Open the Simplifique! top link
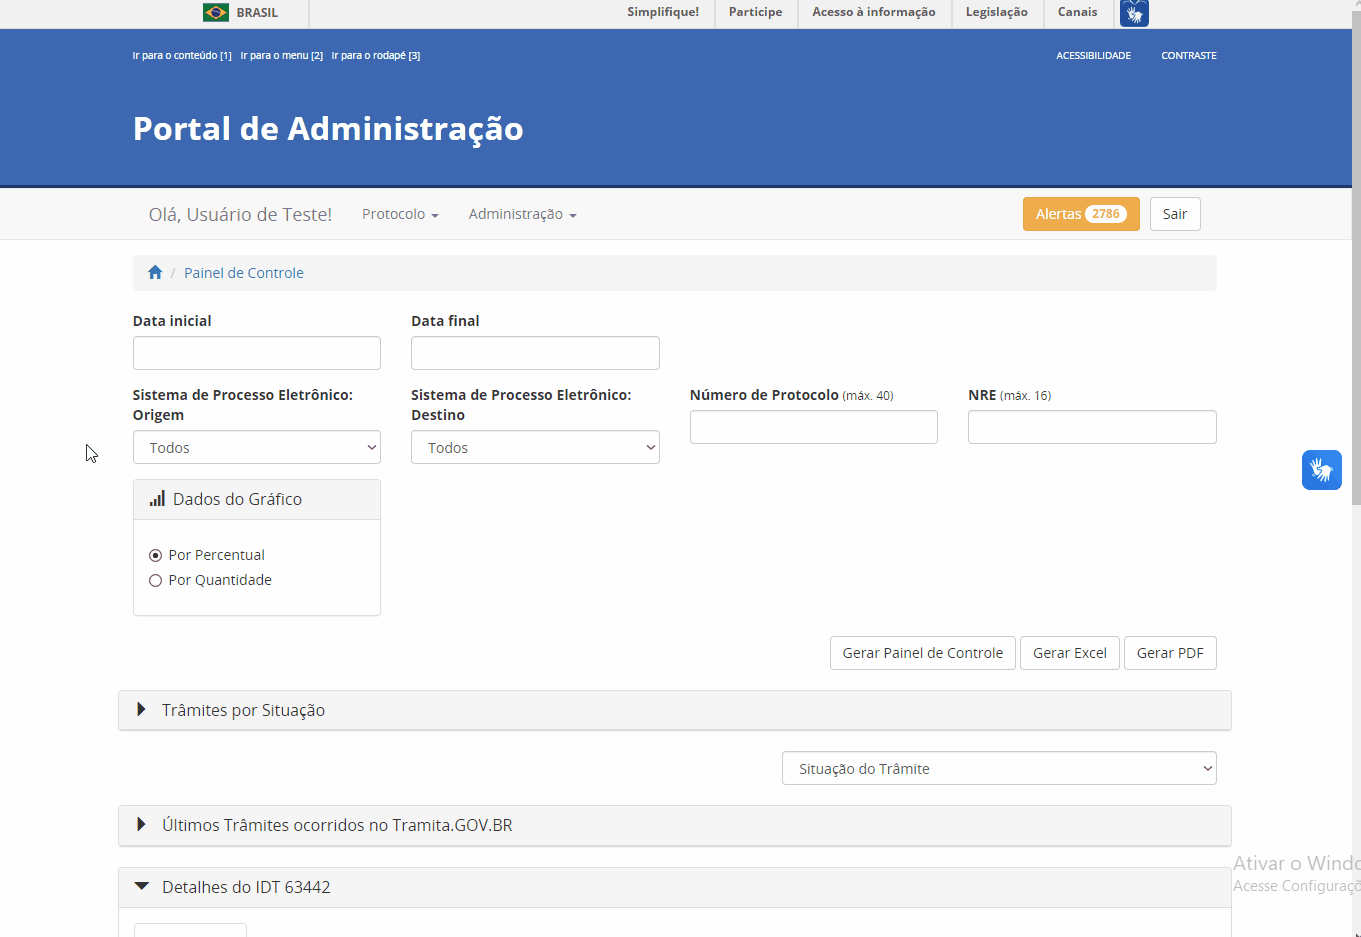The image size is (1361, 937). click(x=663, y=12)
